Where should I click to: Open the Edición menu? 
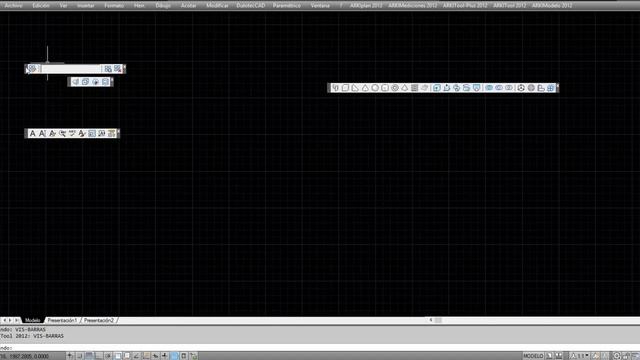coord(41,5)
